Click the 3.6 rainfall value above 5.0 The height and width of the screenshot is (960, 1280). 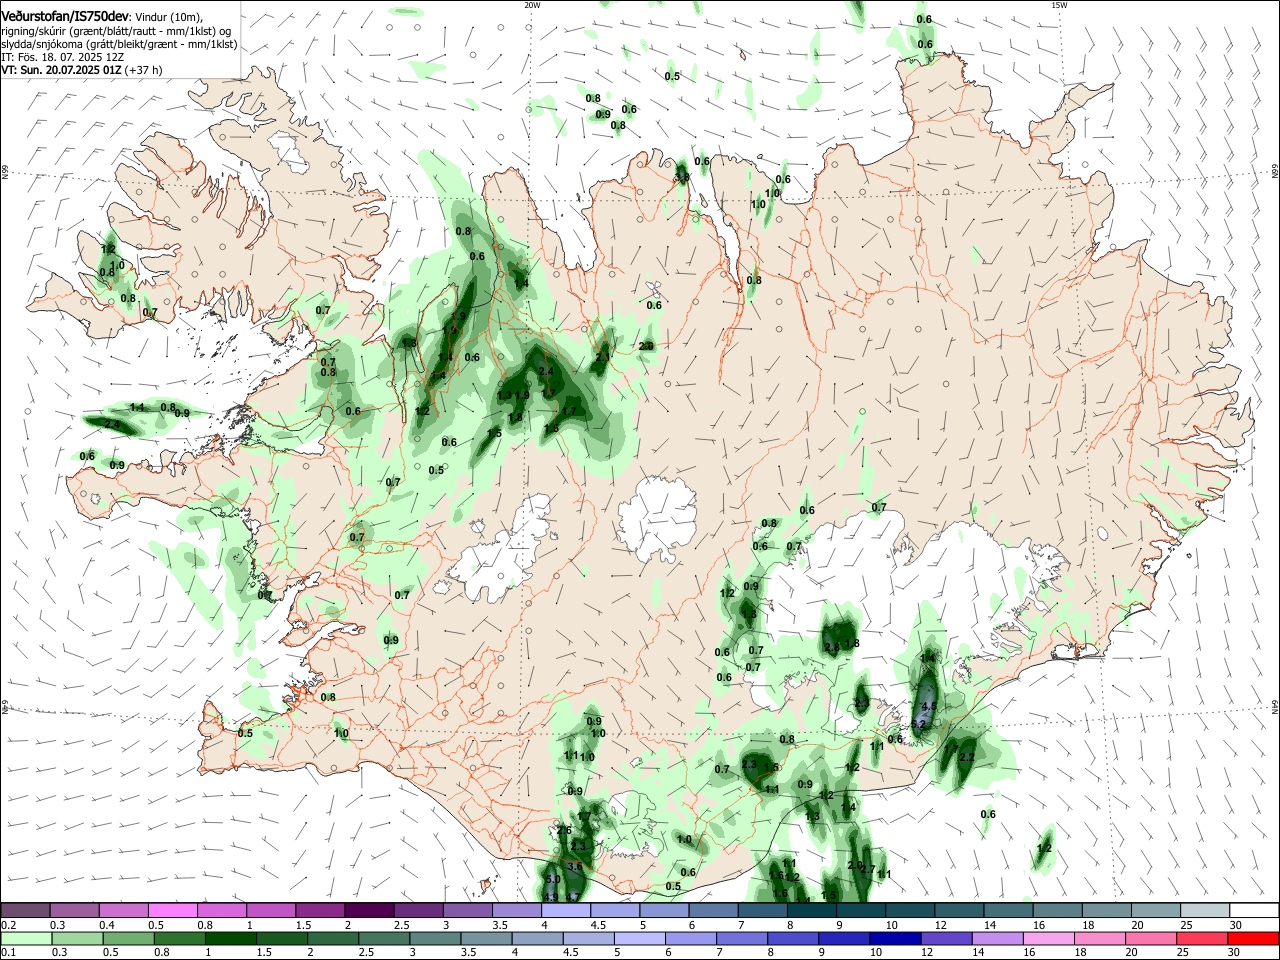click(x=574, y=866)
